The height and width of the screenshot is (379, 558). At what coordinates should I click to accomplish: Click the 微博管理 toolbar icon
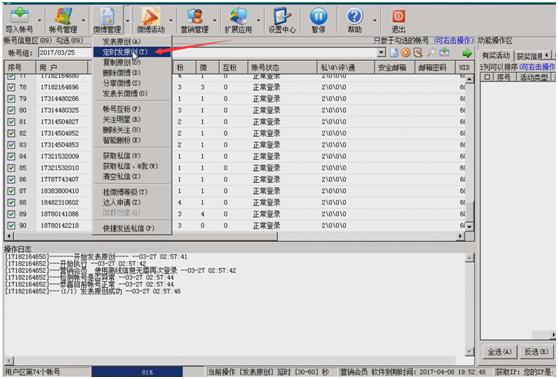[107, 16]
